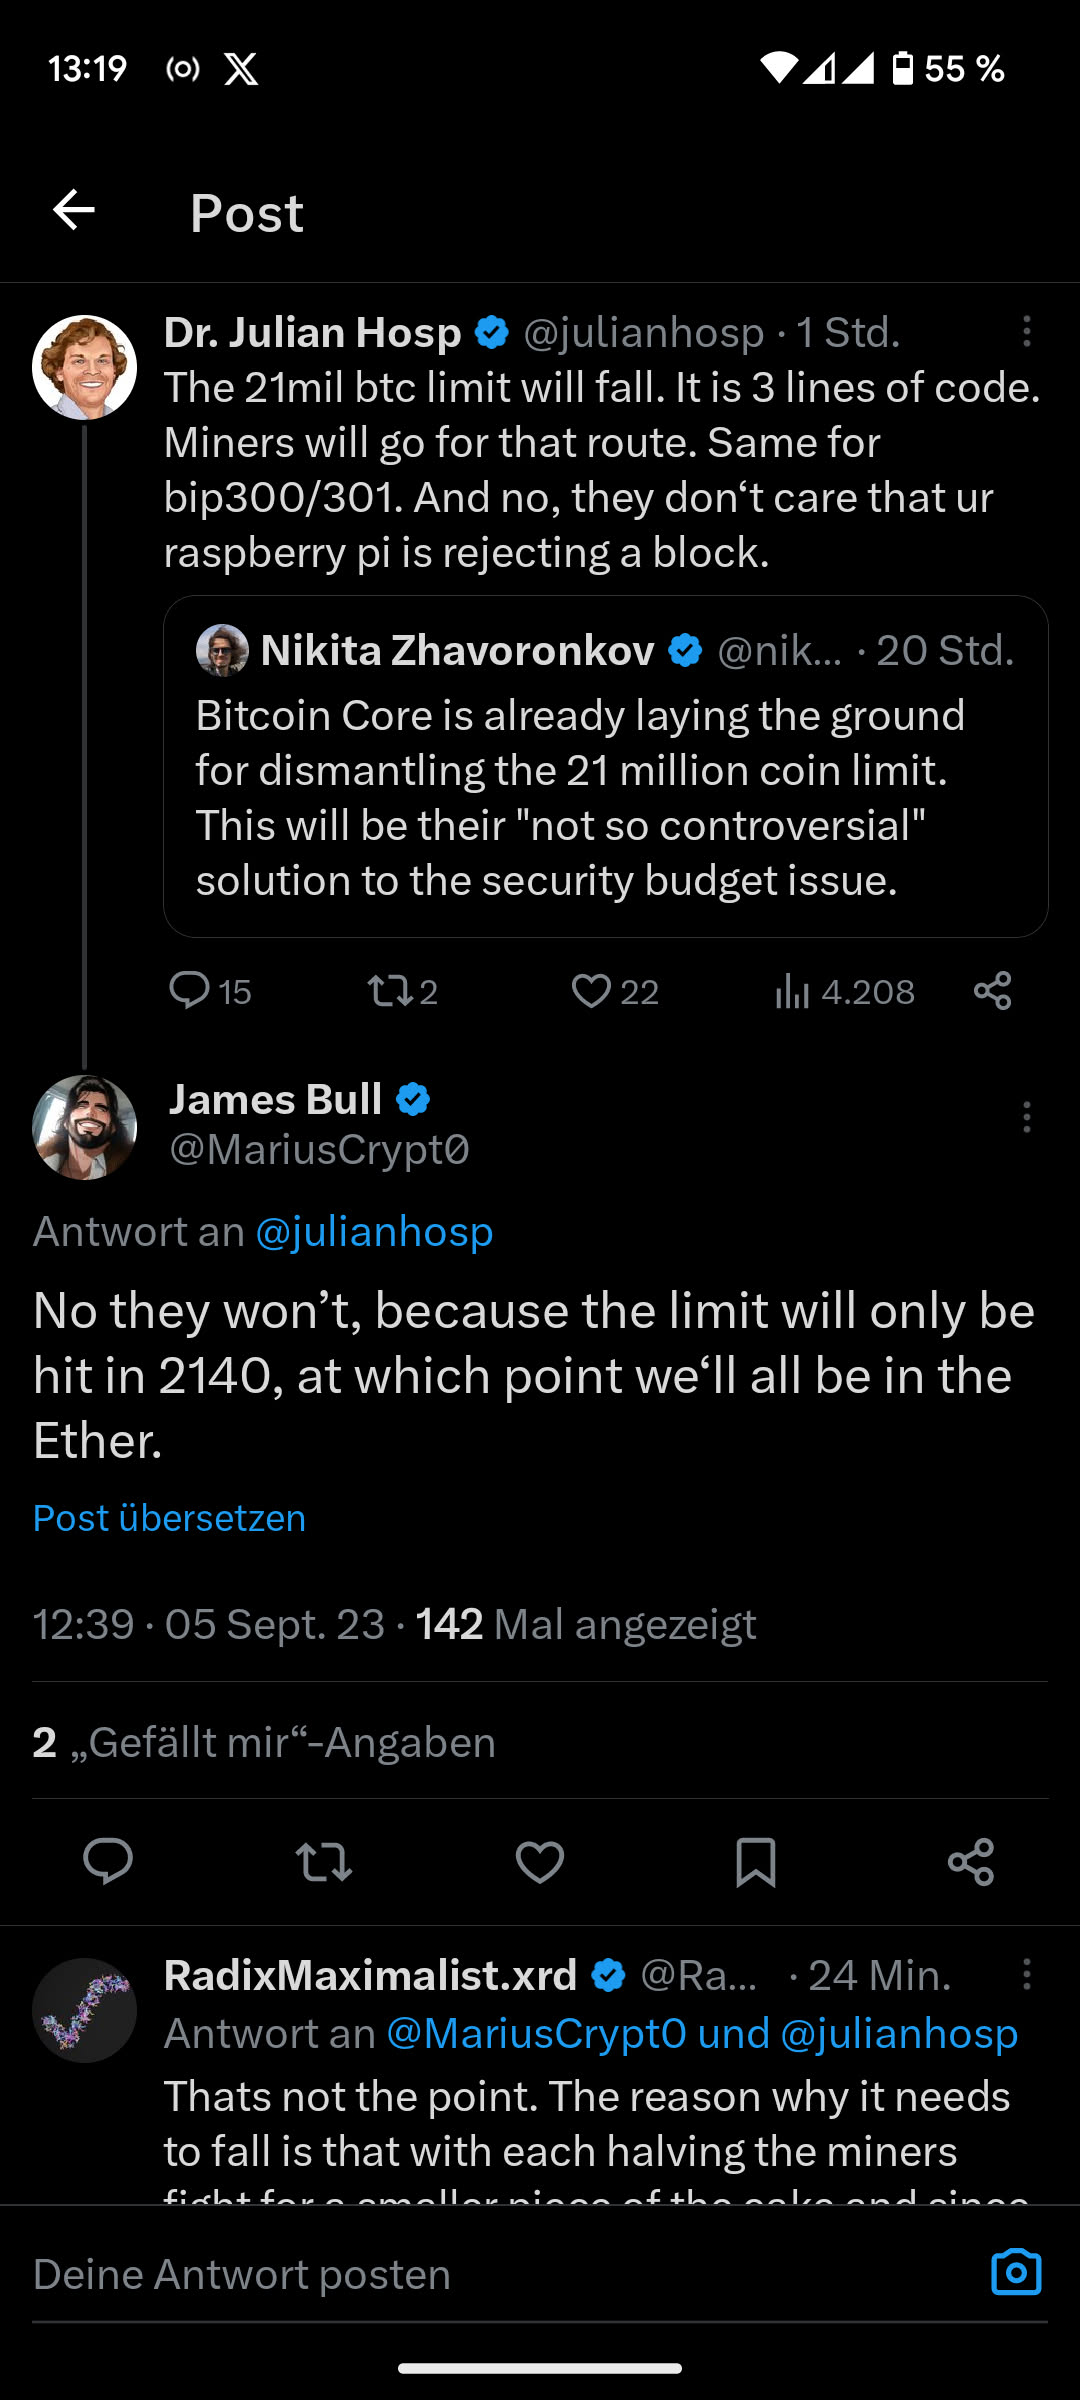Reply to Julian Hosp's post via comment icon
Screen dimensions: 1080x2400
click(x=189, y=990)
